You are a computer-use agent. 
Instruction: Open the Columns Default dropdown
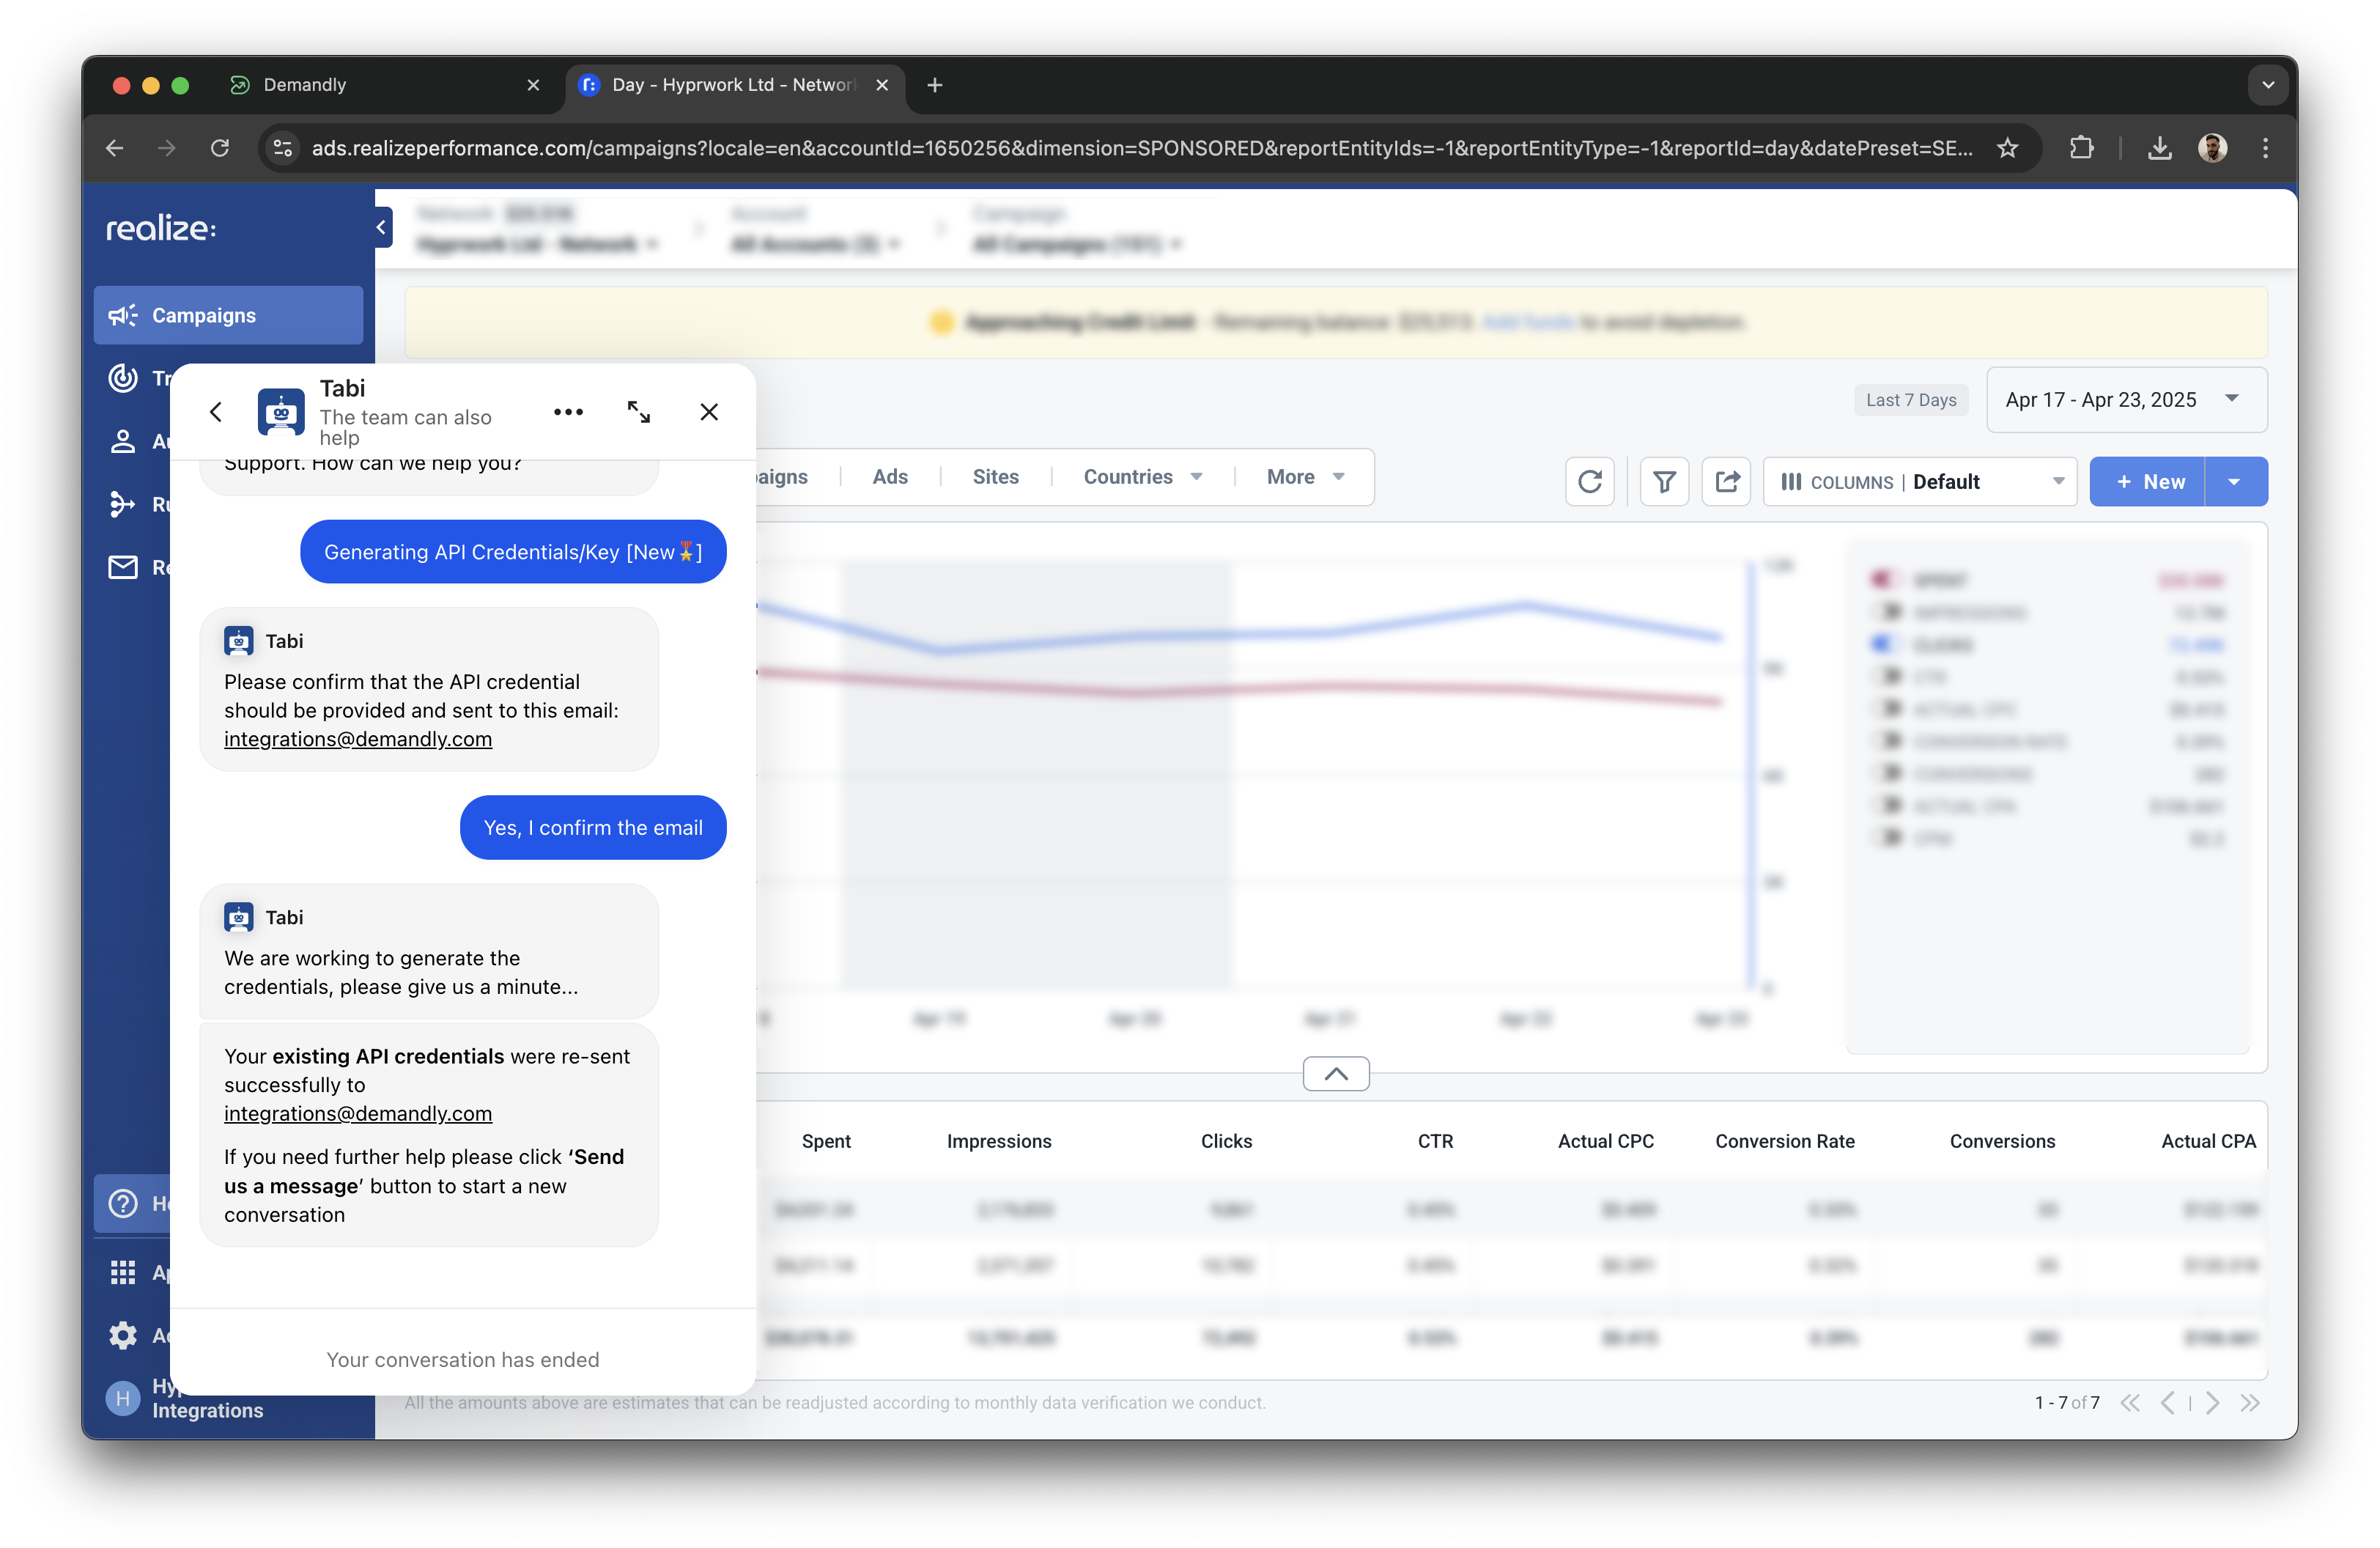click(x=1920, y=482)
